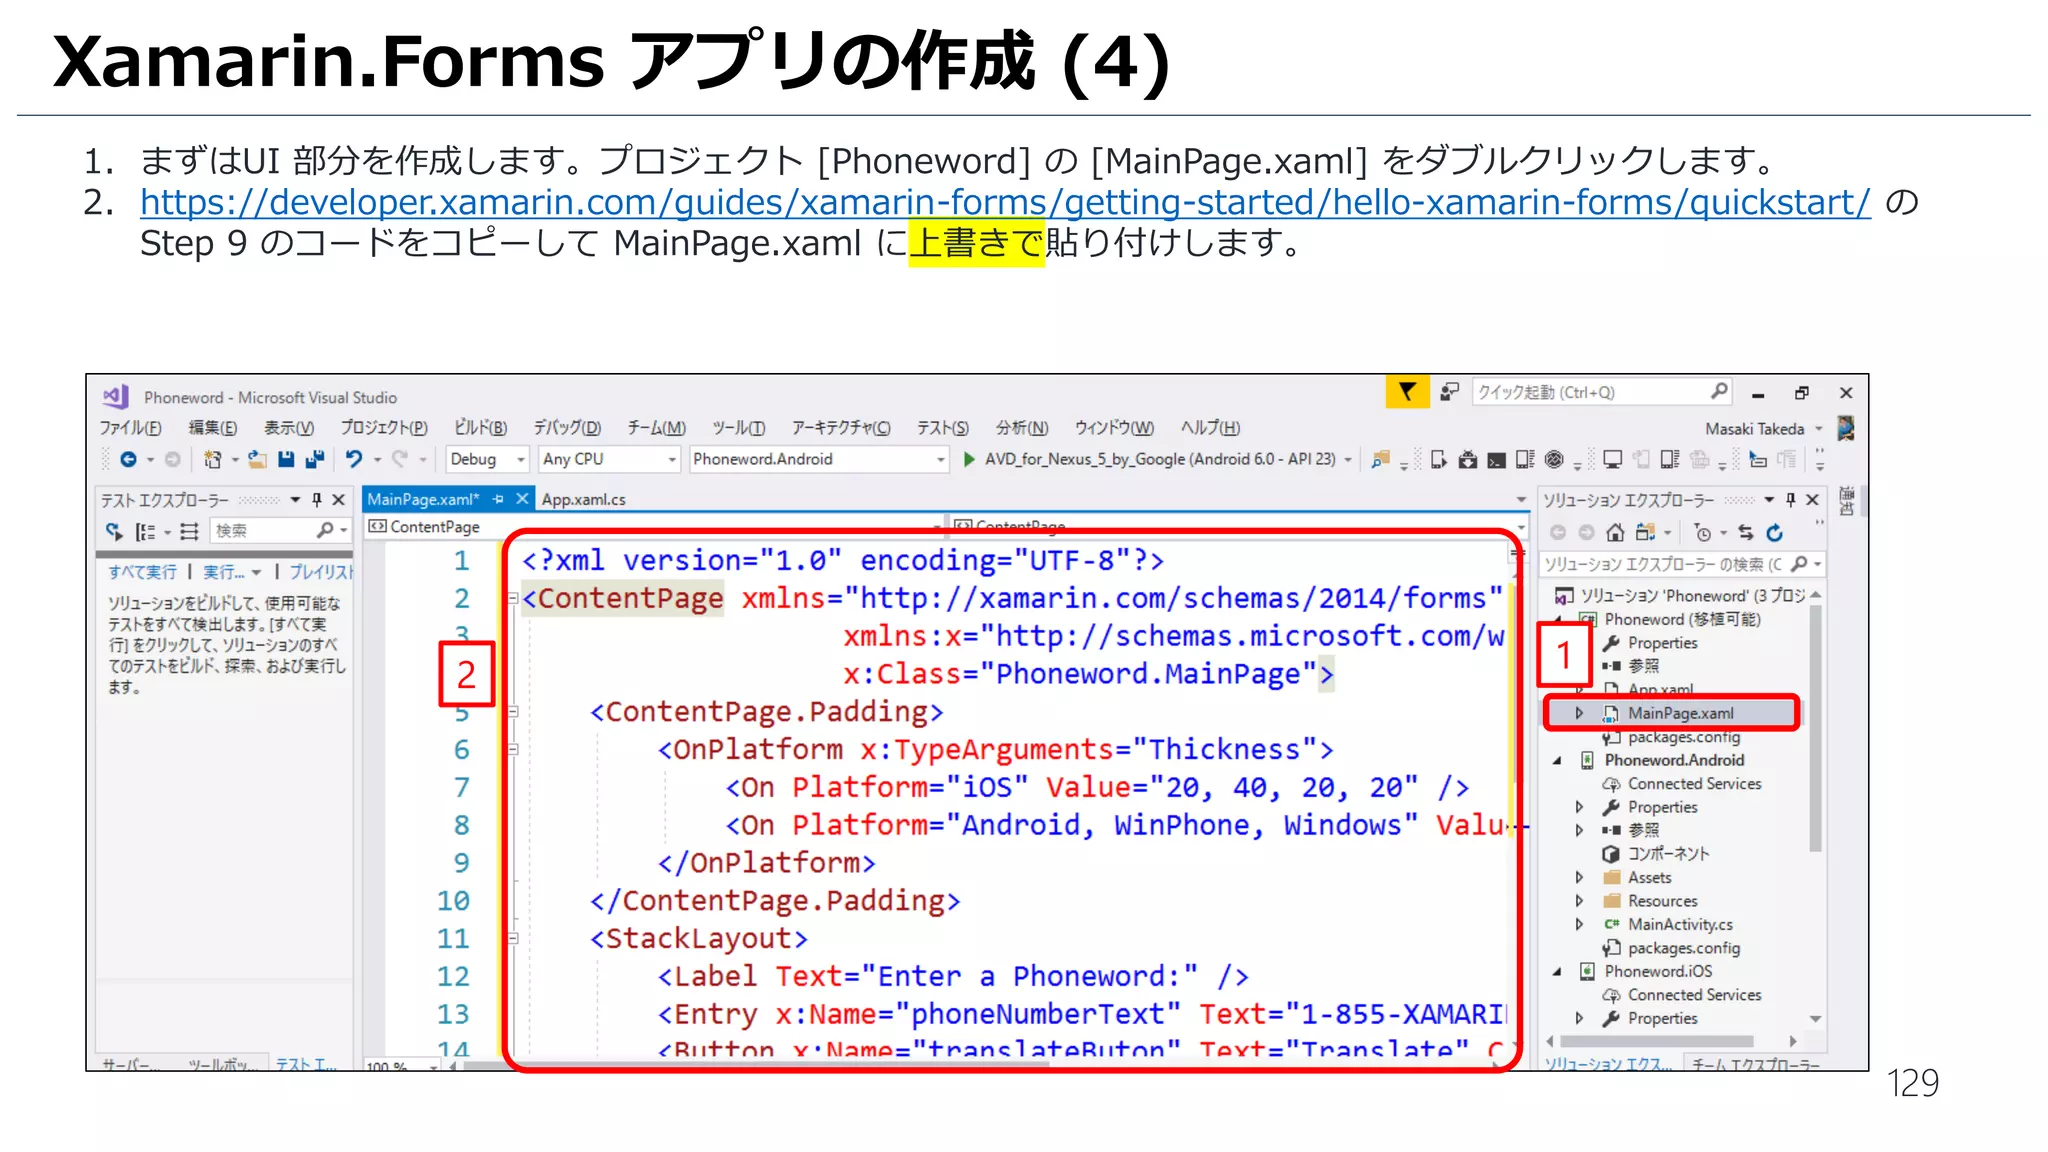The height and width of the screenshot is (1152, 2048).
Task: Click the New Project icon in toolbar
Action: pyautogui.click(x=212, y=459)
